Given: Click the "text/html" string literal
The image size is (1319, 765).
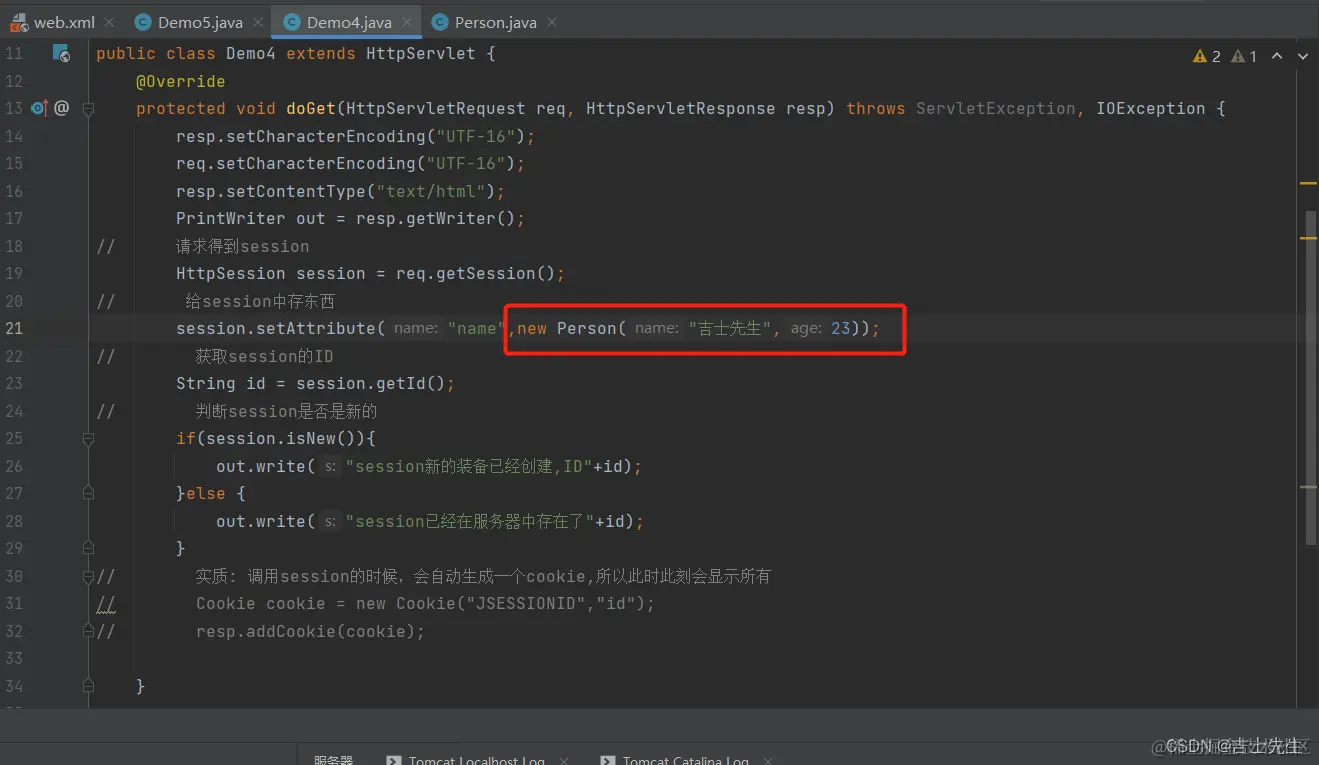Looking at the screenshot, I should tap(431, 191).
